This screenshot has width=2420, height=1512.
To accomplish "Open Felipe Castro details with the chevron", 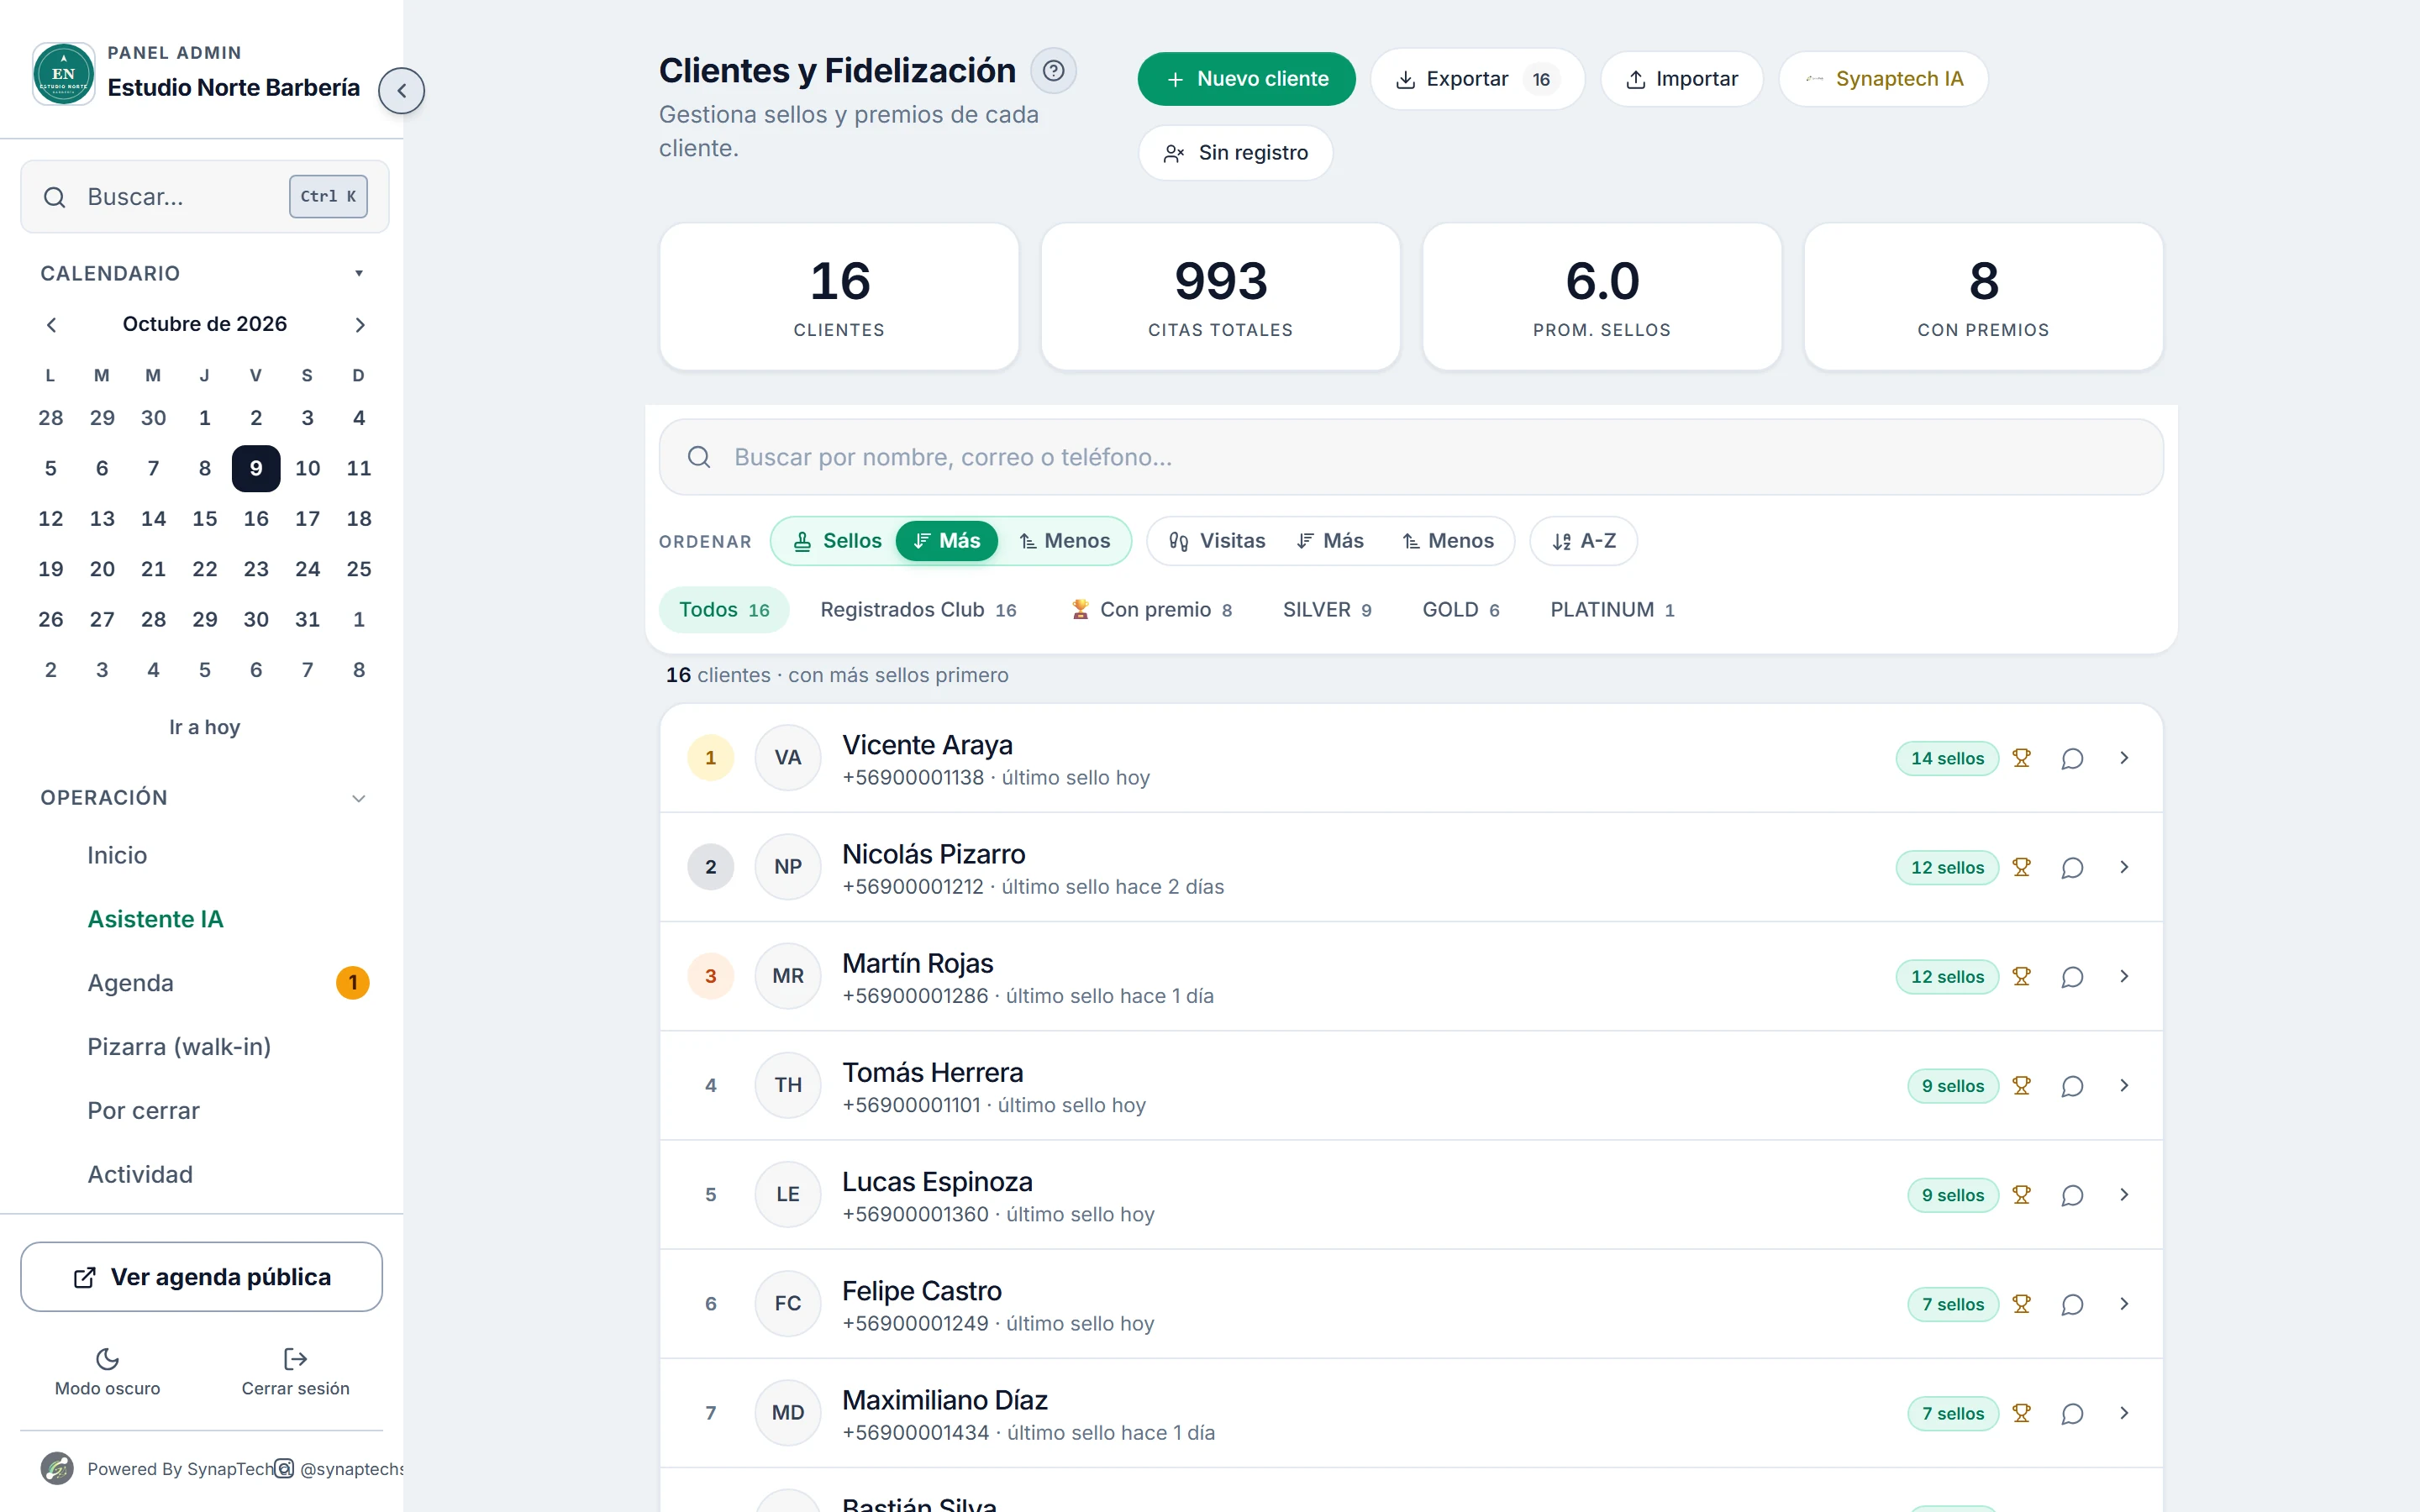I will pos(2124,1304).
